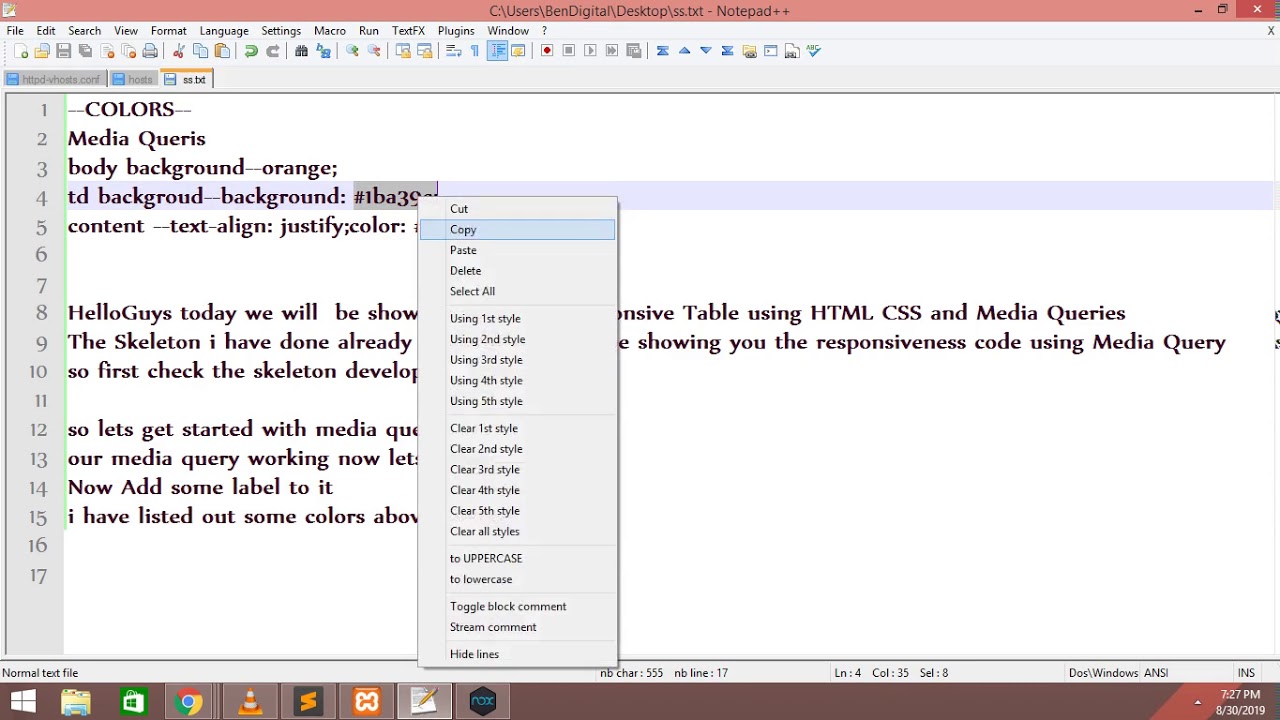Click the Dos\Windows status bar entry
This screenshot has height=720, width=1280.
tap(1103, 673)
